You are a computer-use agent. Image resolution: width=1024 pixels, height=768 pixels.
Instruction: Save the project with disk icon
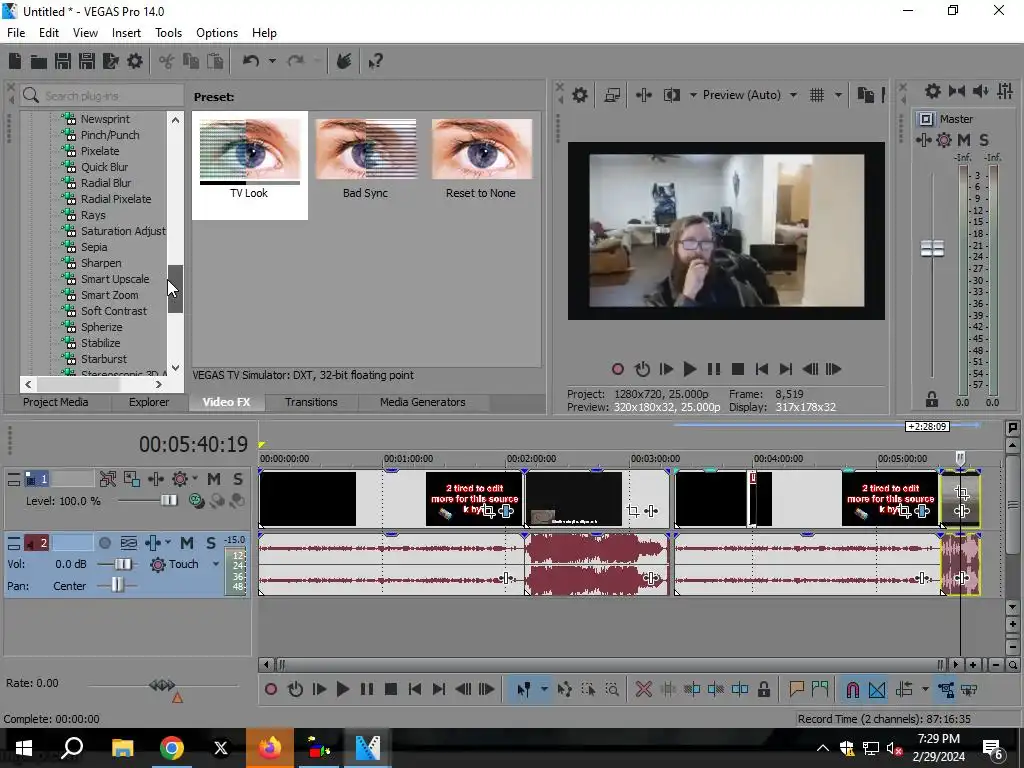(63, 61)
